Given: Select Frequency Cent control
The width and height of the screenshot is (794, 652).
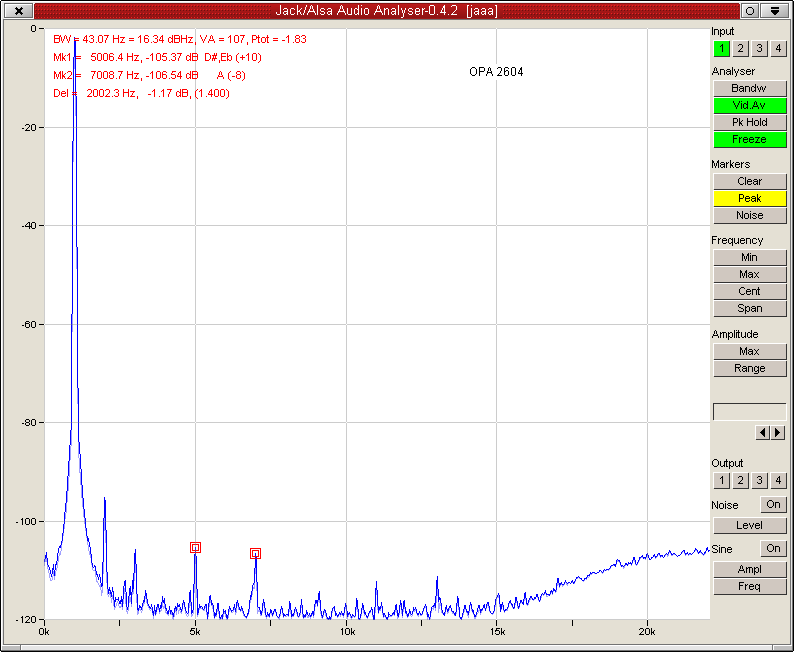Looking at the screenshot, I should (x=749, y=291).
